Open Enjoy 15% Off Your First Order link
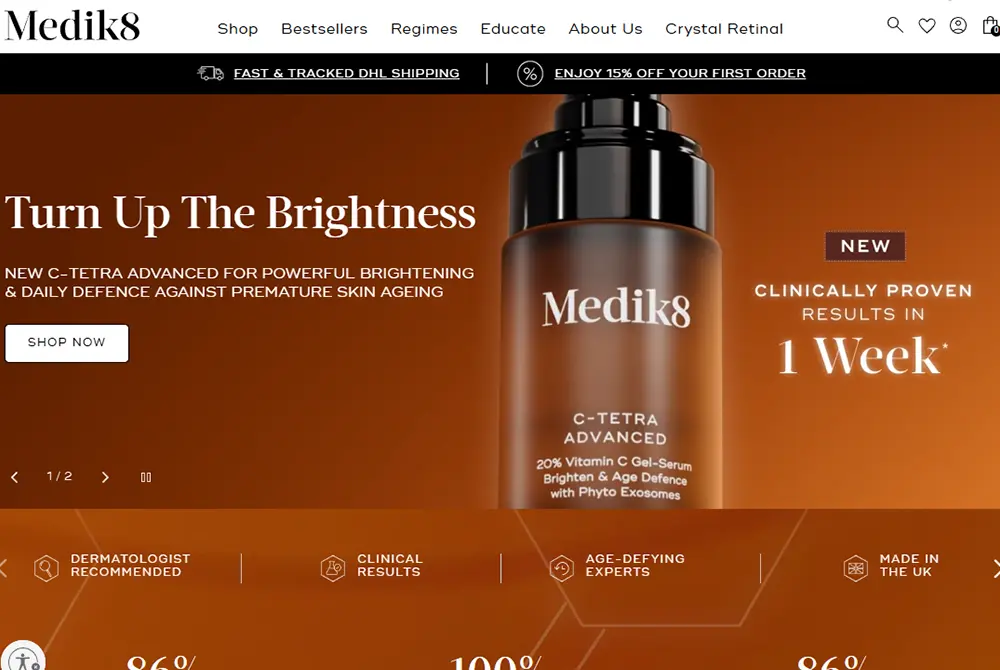The image size is (1000, 670). pos(680,73)
